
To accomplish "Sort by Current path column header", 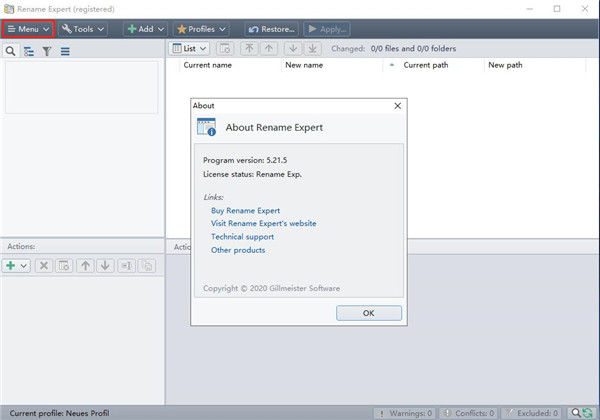I will 434,65.
